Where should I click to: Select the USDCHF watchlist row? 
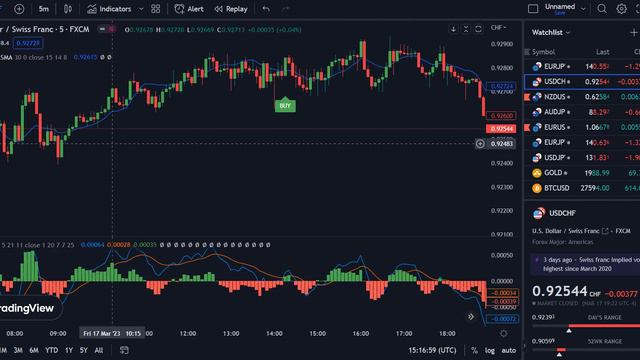click(582, 82)
